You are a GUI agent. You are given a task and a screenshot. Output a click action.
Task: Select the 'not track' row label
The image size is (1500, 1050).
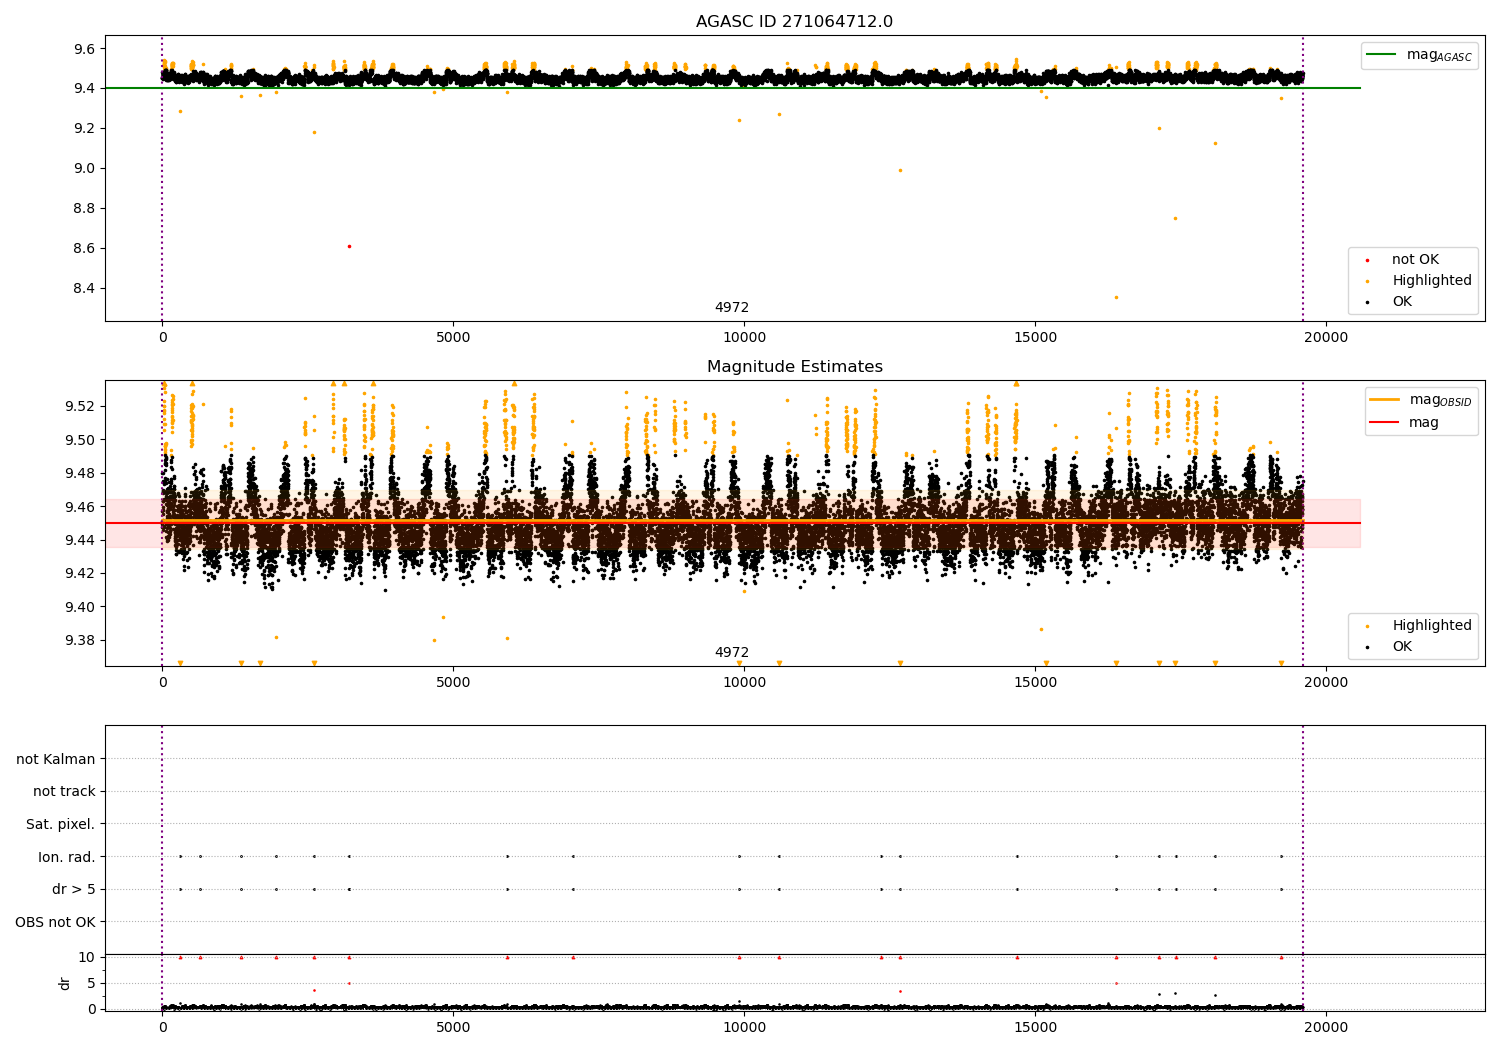click(x=64, y=791)
